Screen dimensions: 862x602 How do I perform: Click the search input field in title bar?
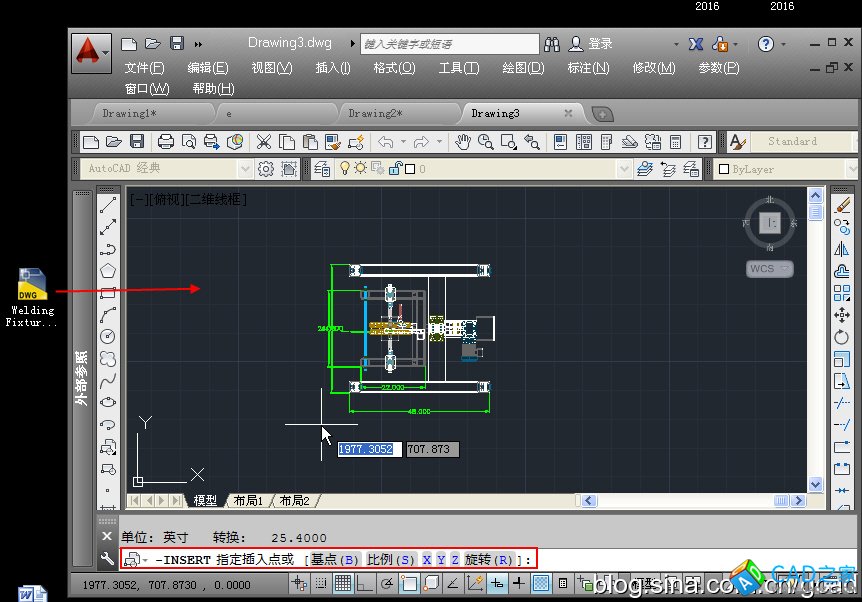click(x=448, y=44)
